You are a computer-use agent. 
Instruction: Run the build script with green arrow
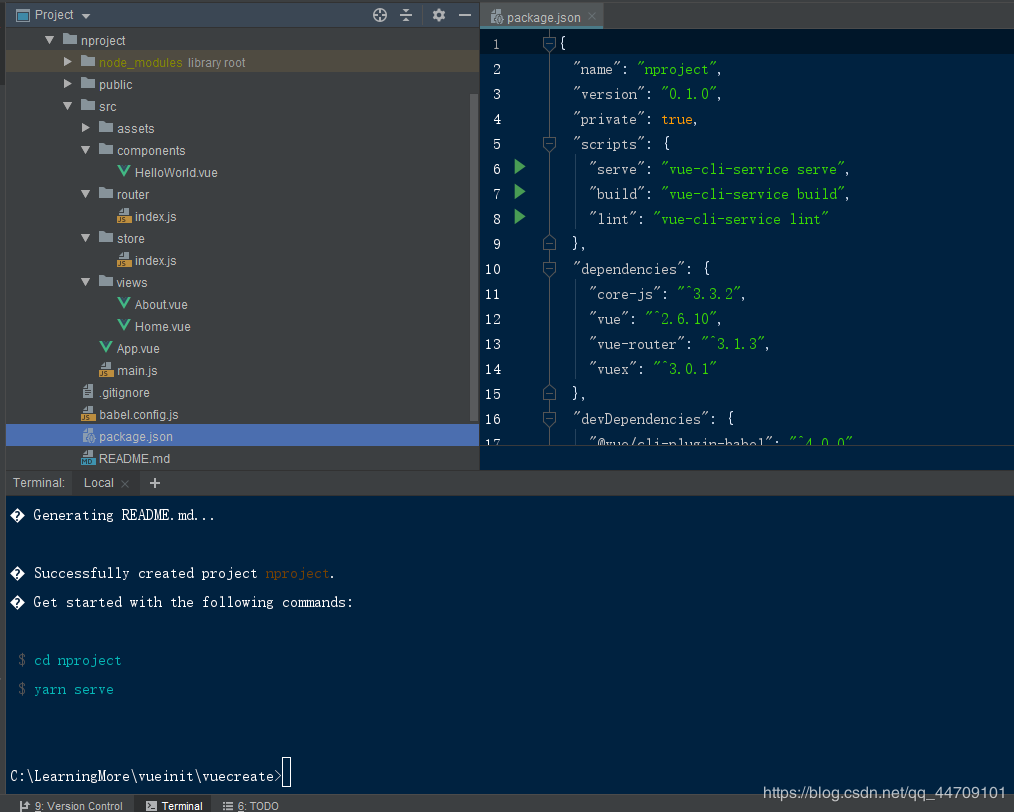(x=519, y=192)
